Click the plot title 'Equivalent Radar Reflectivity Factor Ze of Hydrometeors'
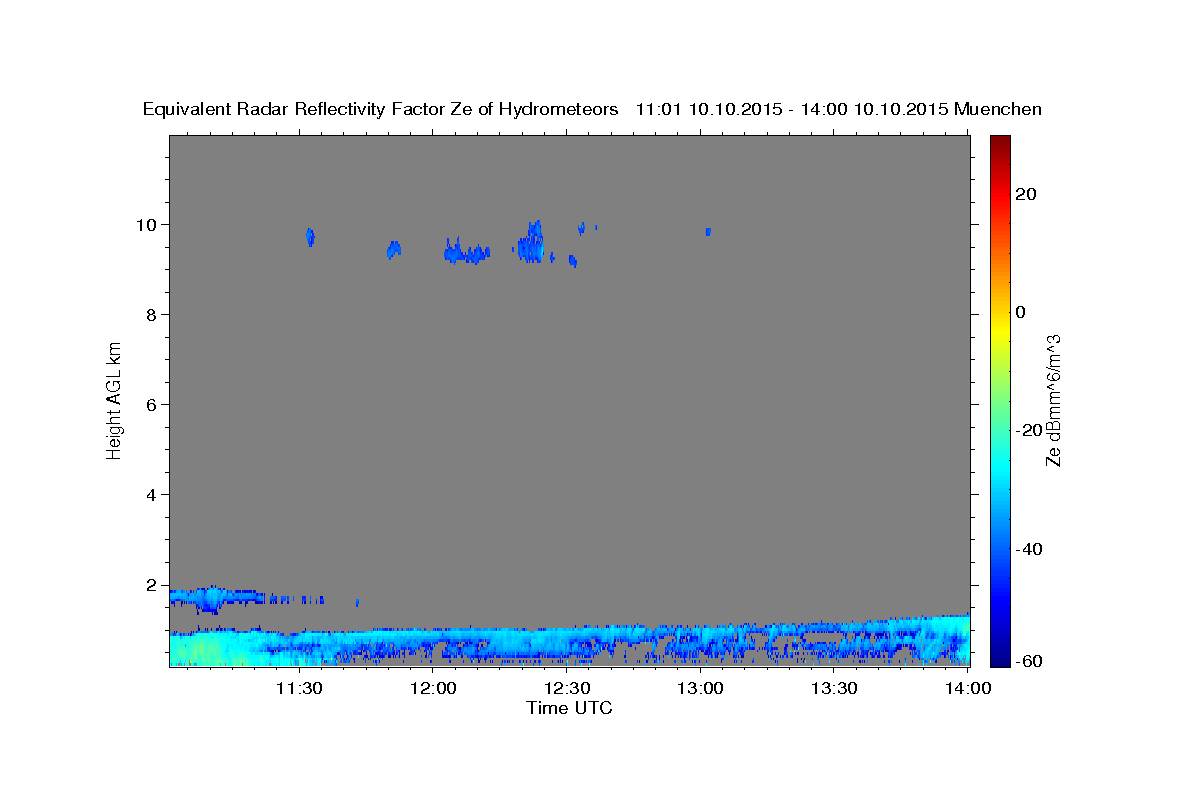Image resolution: width=1200 pixels, height=800 pixels. coord(381,110)
